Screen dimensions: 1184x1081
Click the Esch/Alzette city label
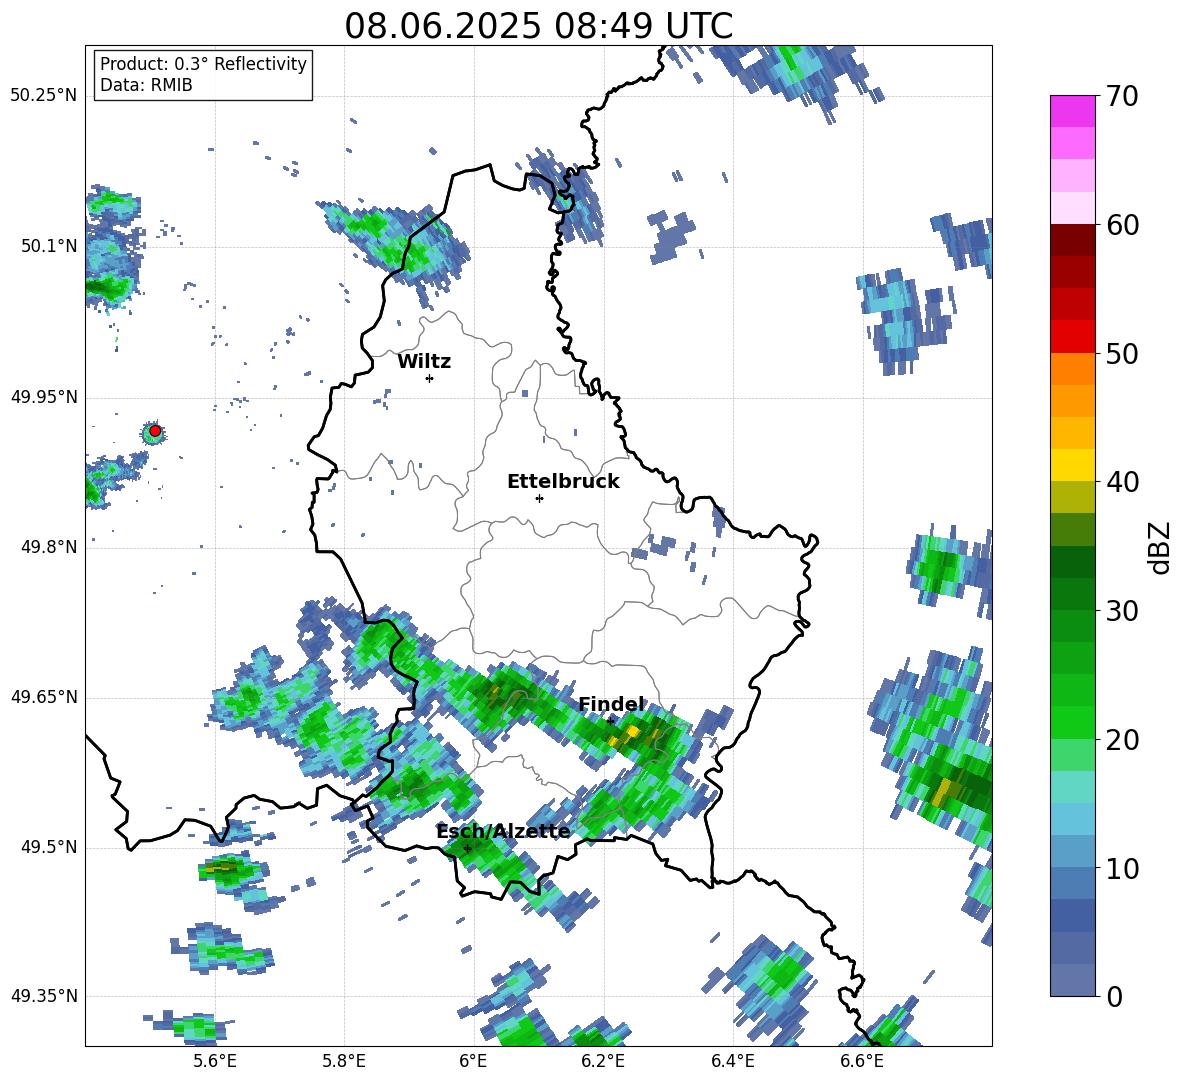[504, 832]
